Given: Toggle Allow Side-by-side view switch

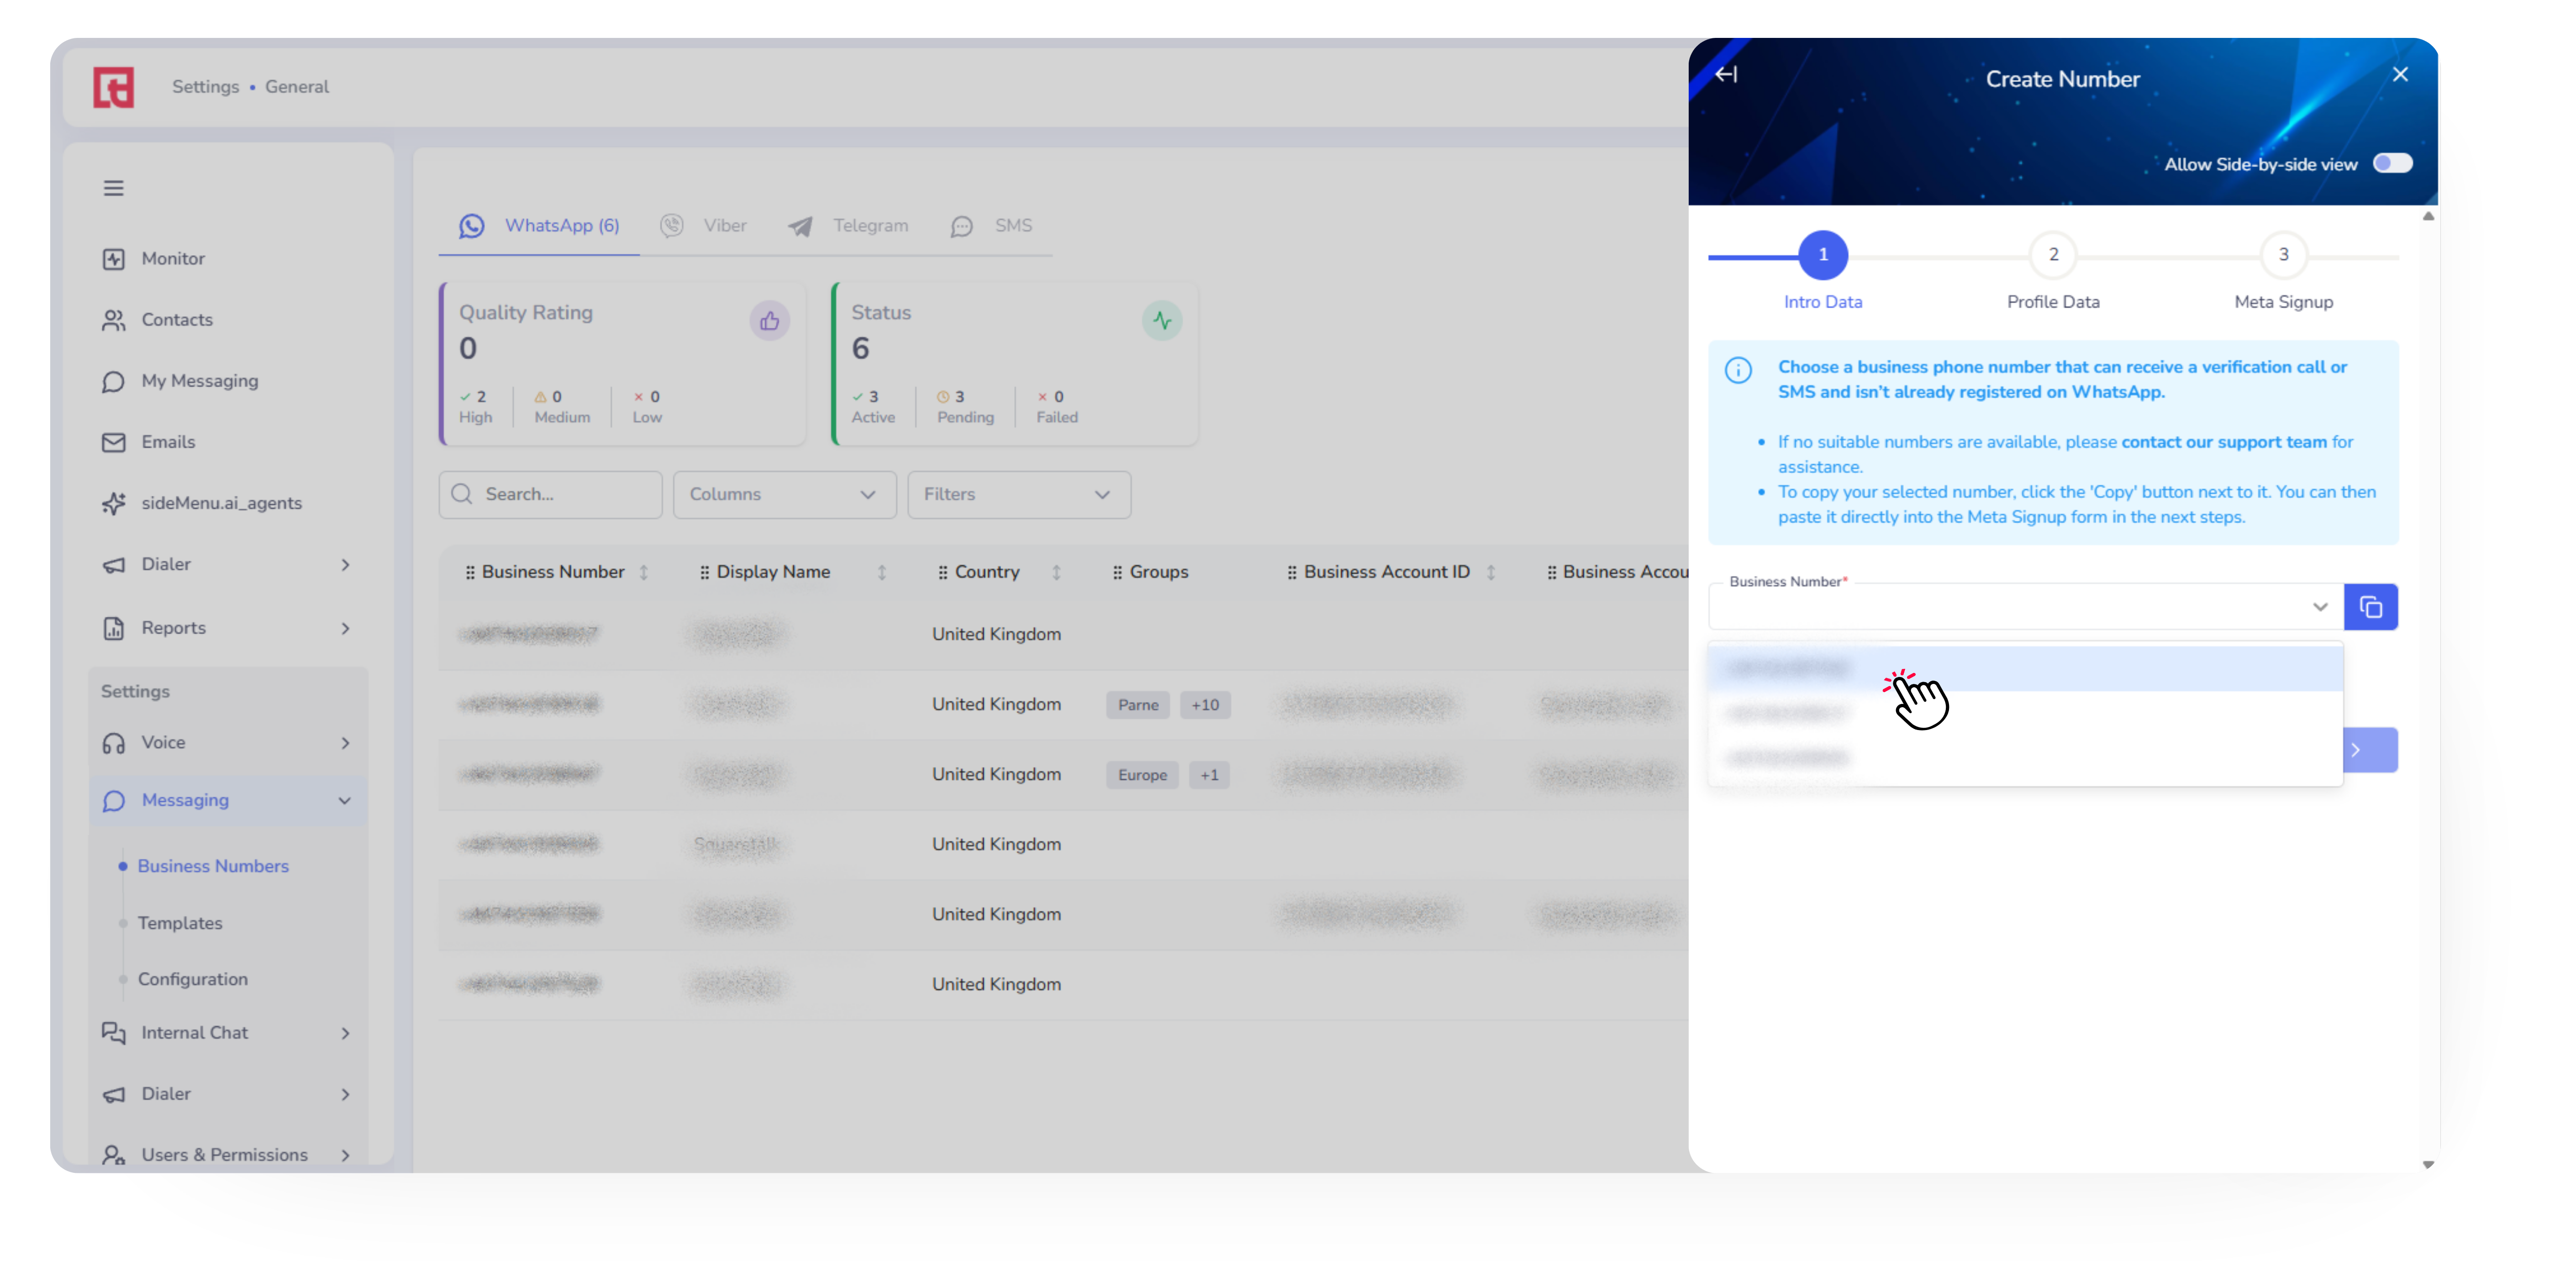Looking at the screenshot, I should [x=2392, y=163].
